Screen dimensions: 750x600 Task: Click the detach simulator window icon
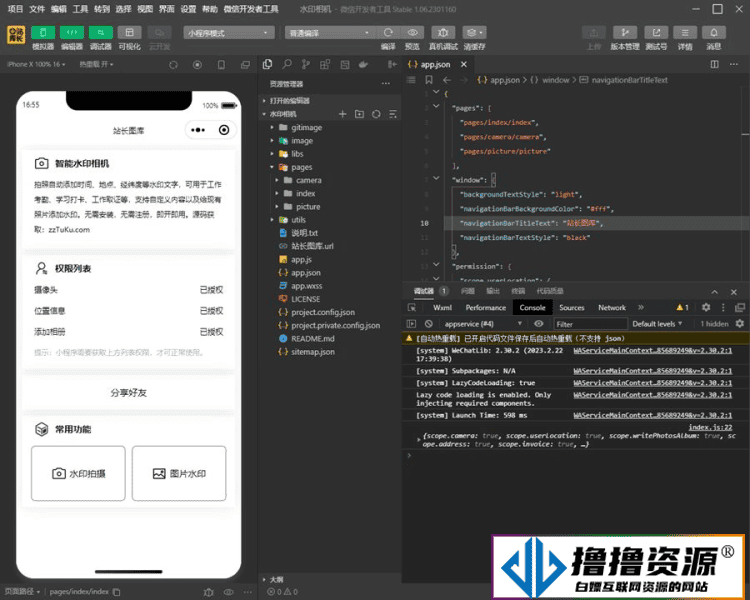[x=245, y=65]
